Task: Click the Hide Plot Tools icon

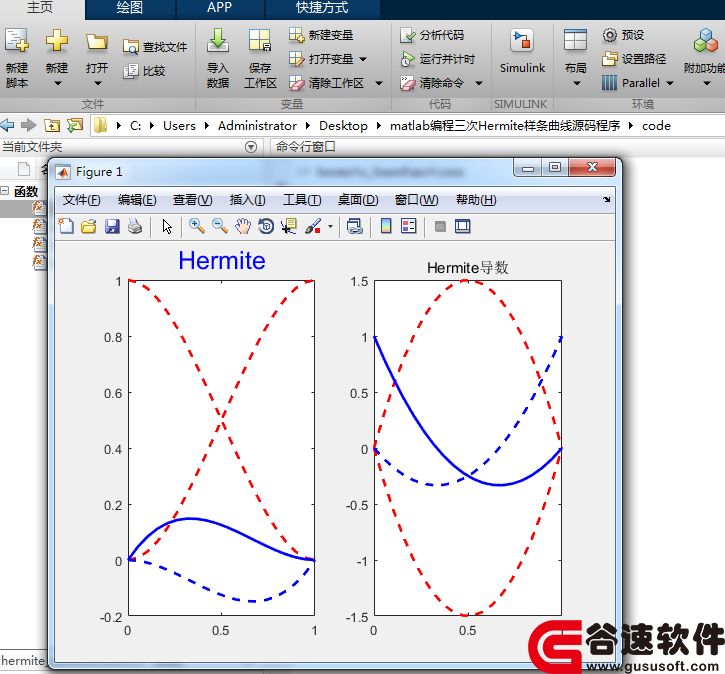Action: coord(440,227)
